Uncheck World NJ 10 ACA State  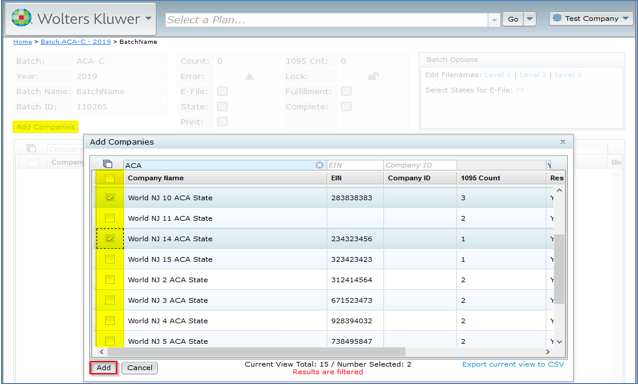[x=110, y=198]
